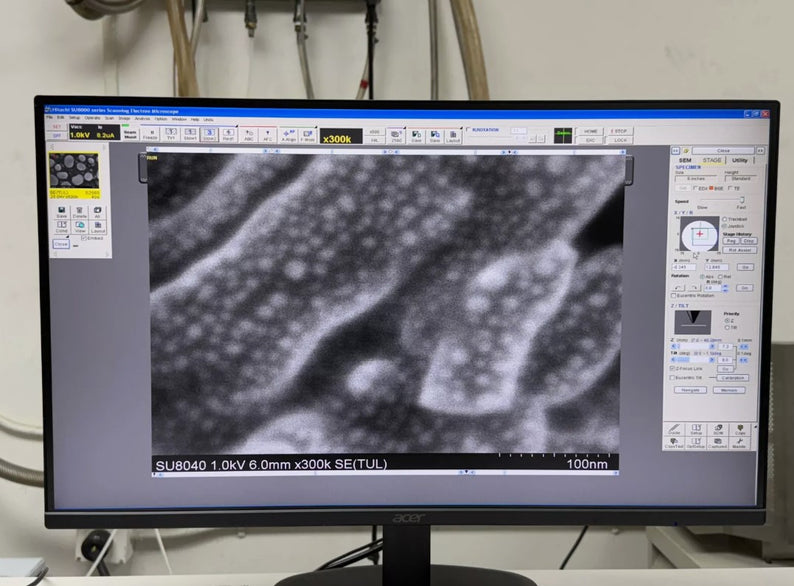Image resolution: width=794 pixels, height=586 pixels.
Task: Freeze the live scan image
Action: point(150,134)
